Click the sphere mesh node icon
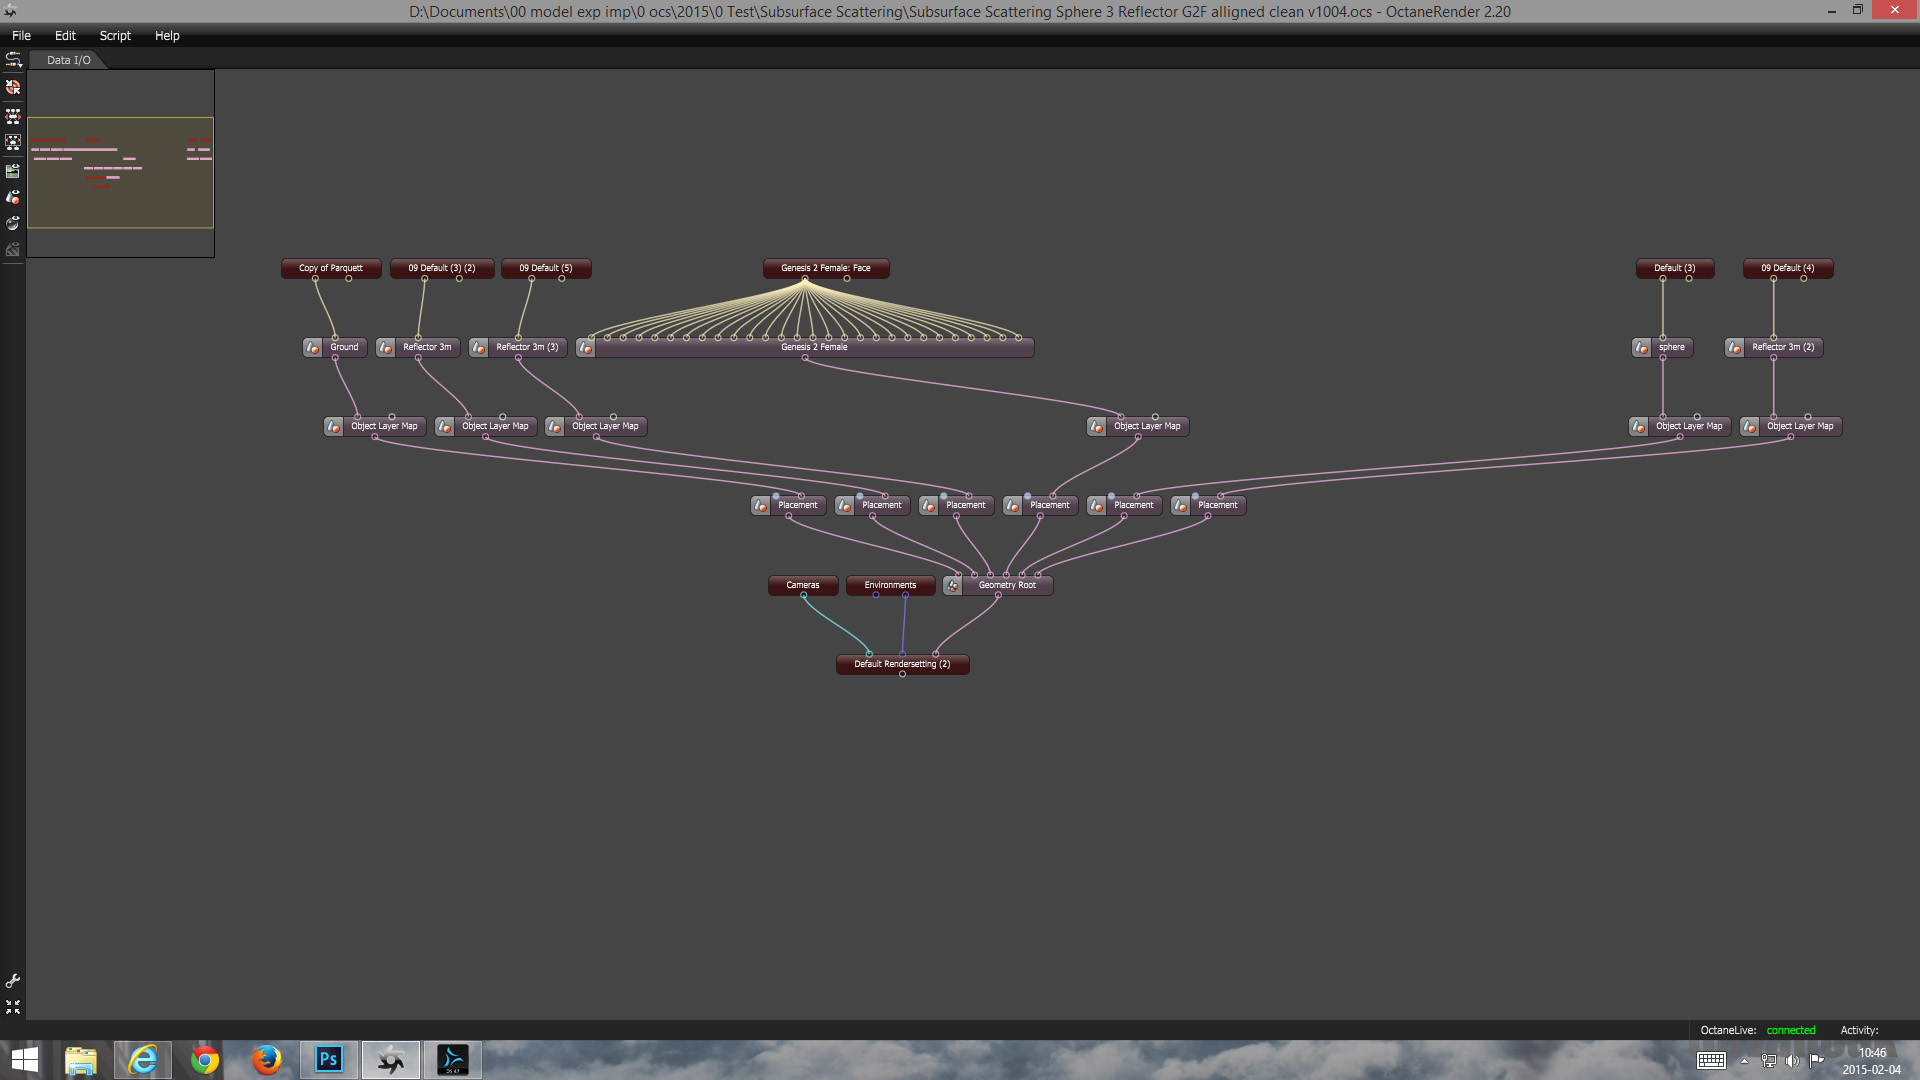 click(1641, 347)
